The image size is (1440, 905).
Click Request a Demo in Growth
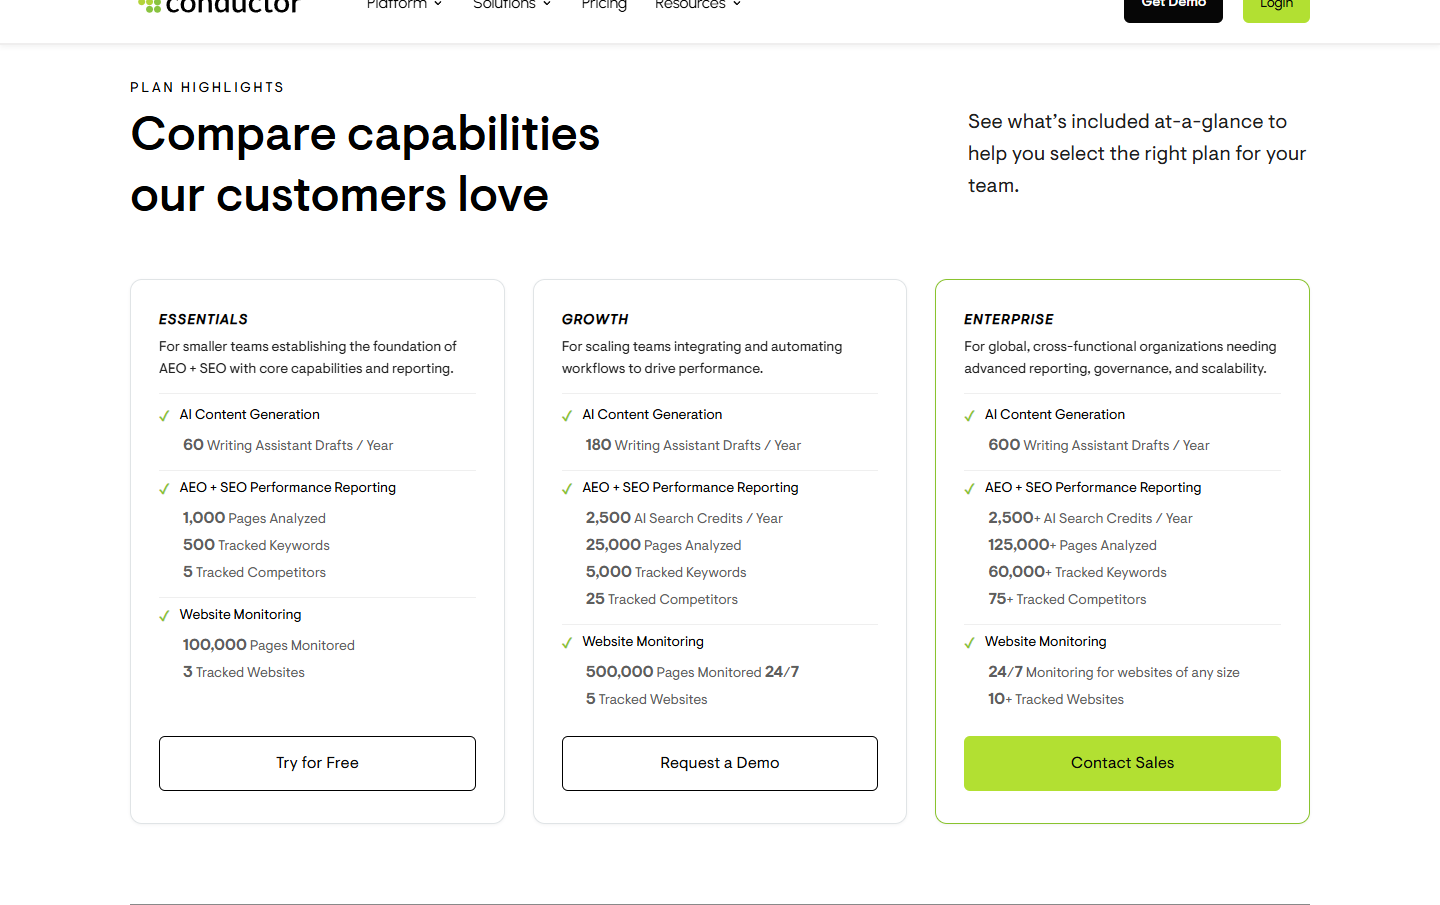[x=720, y=763]
